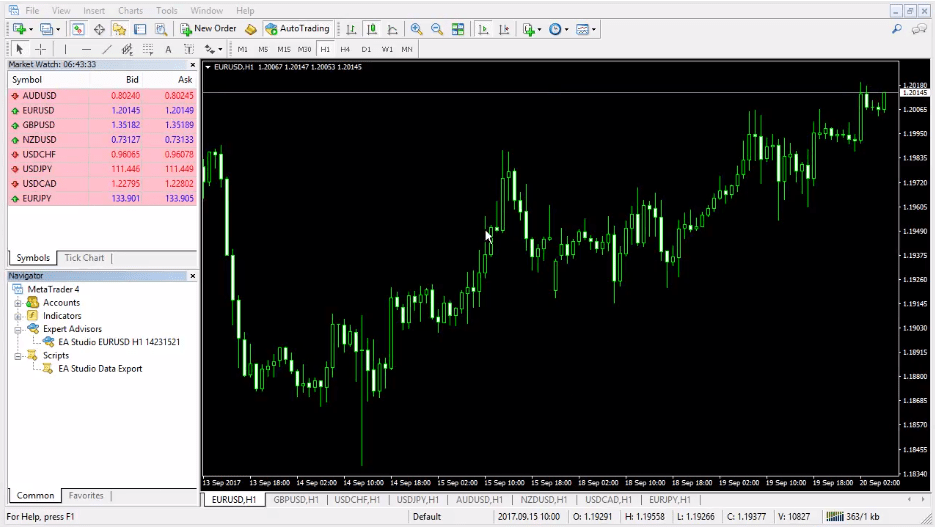
Task: Toggle AutoTrading on or off
Action: (298, 29)
